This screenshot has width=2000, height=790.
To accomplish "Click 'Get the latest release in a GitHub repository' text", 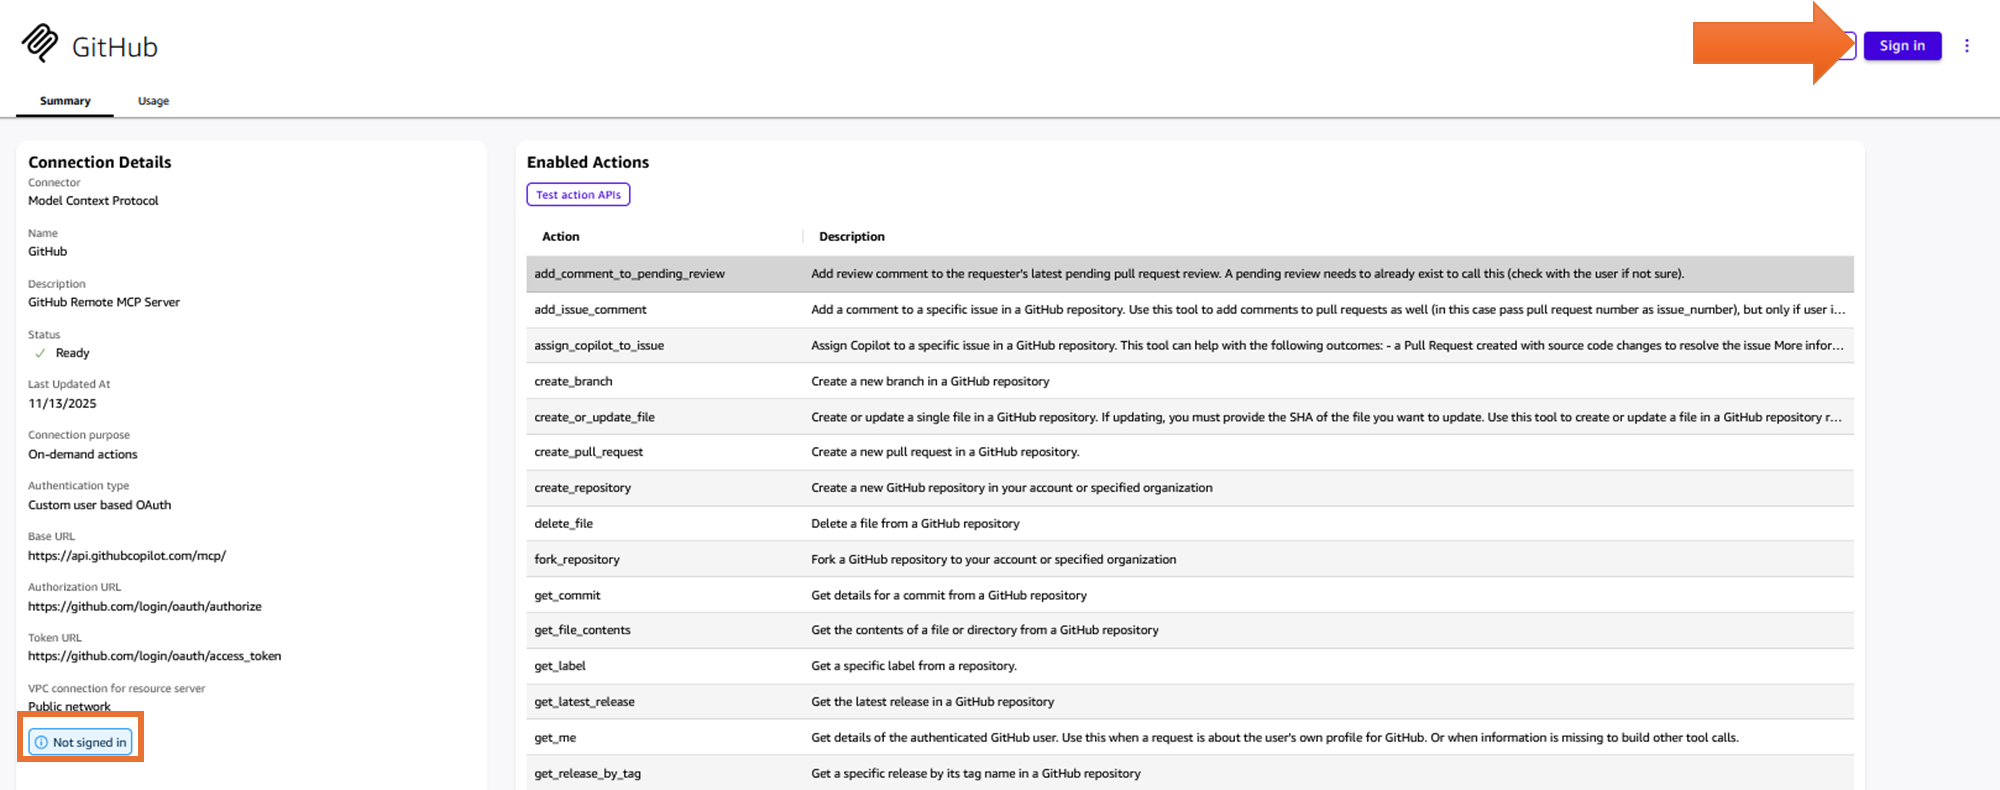I will (932, 702).
